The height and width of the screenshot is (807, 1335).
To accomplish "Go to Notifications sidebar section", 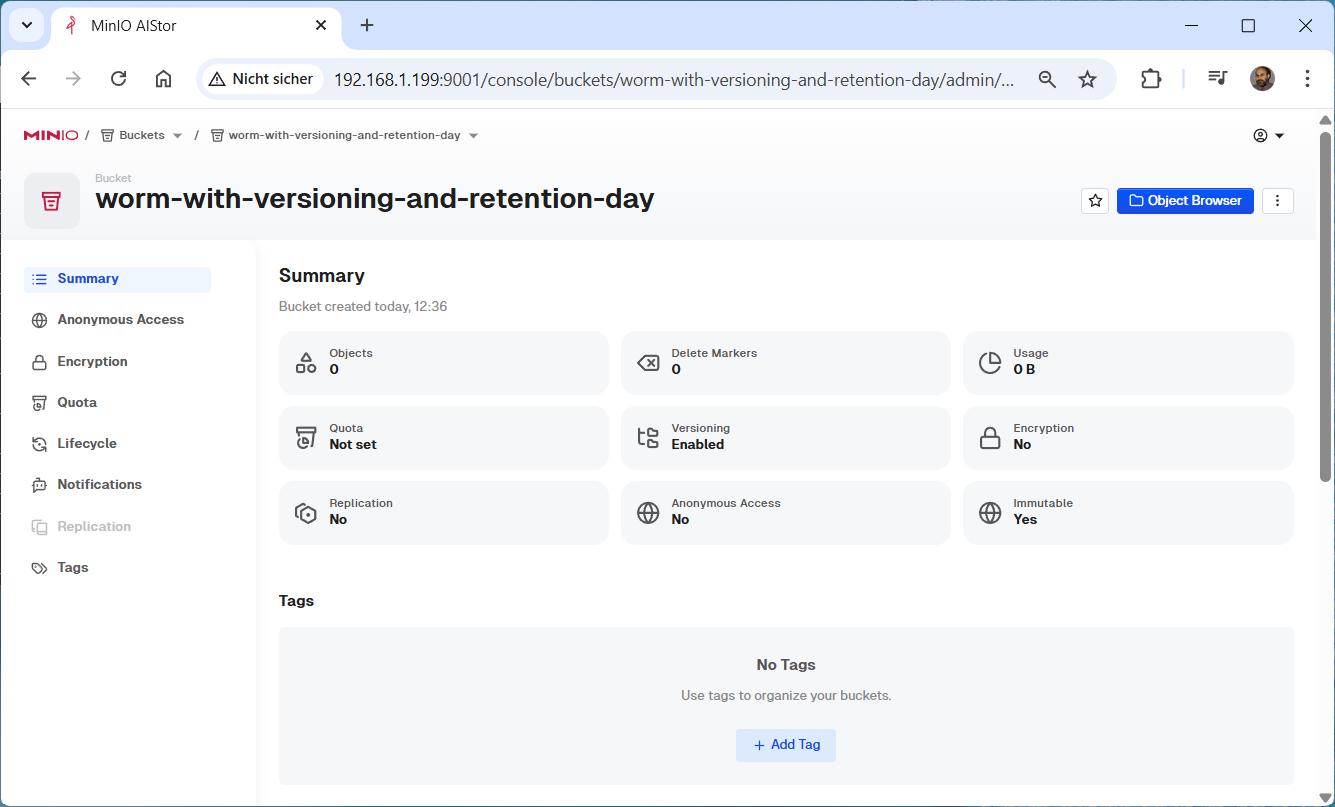I will pos(99,485).
